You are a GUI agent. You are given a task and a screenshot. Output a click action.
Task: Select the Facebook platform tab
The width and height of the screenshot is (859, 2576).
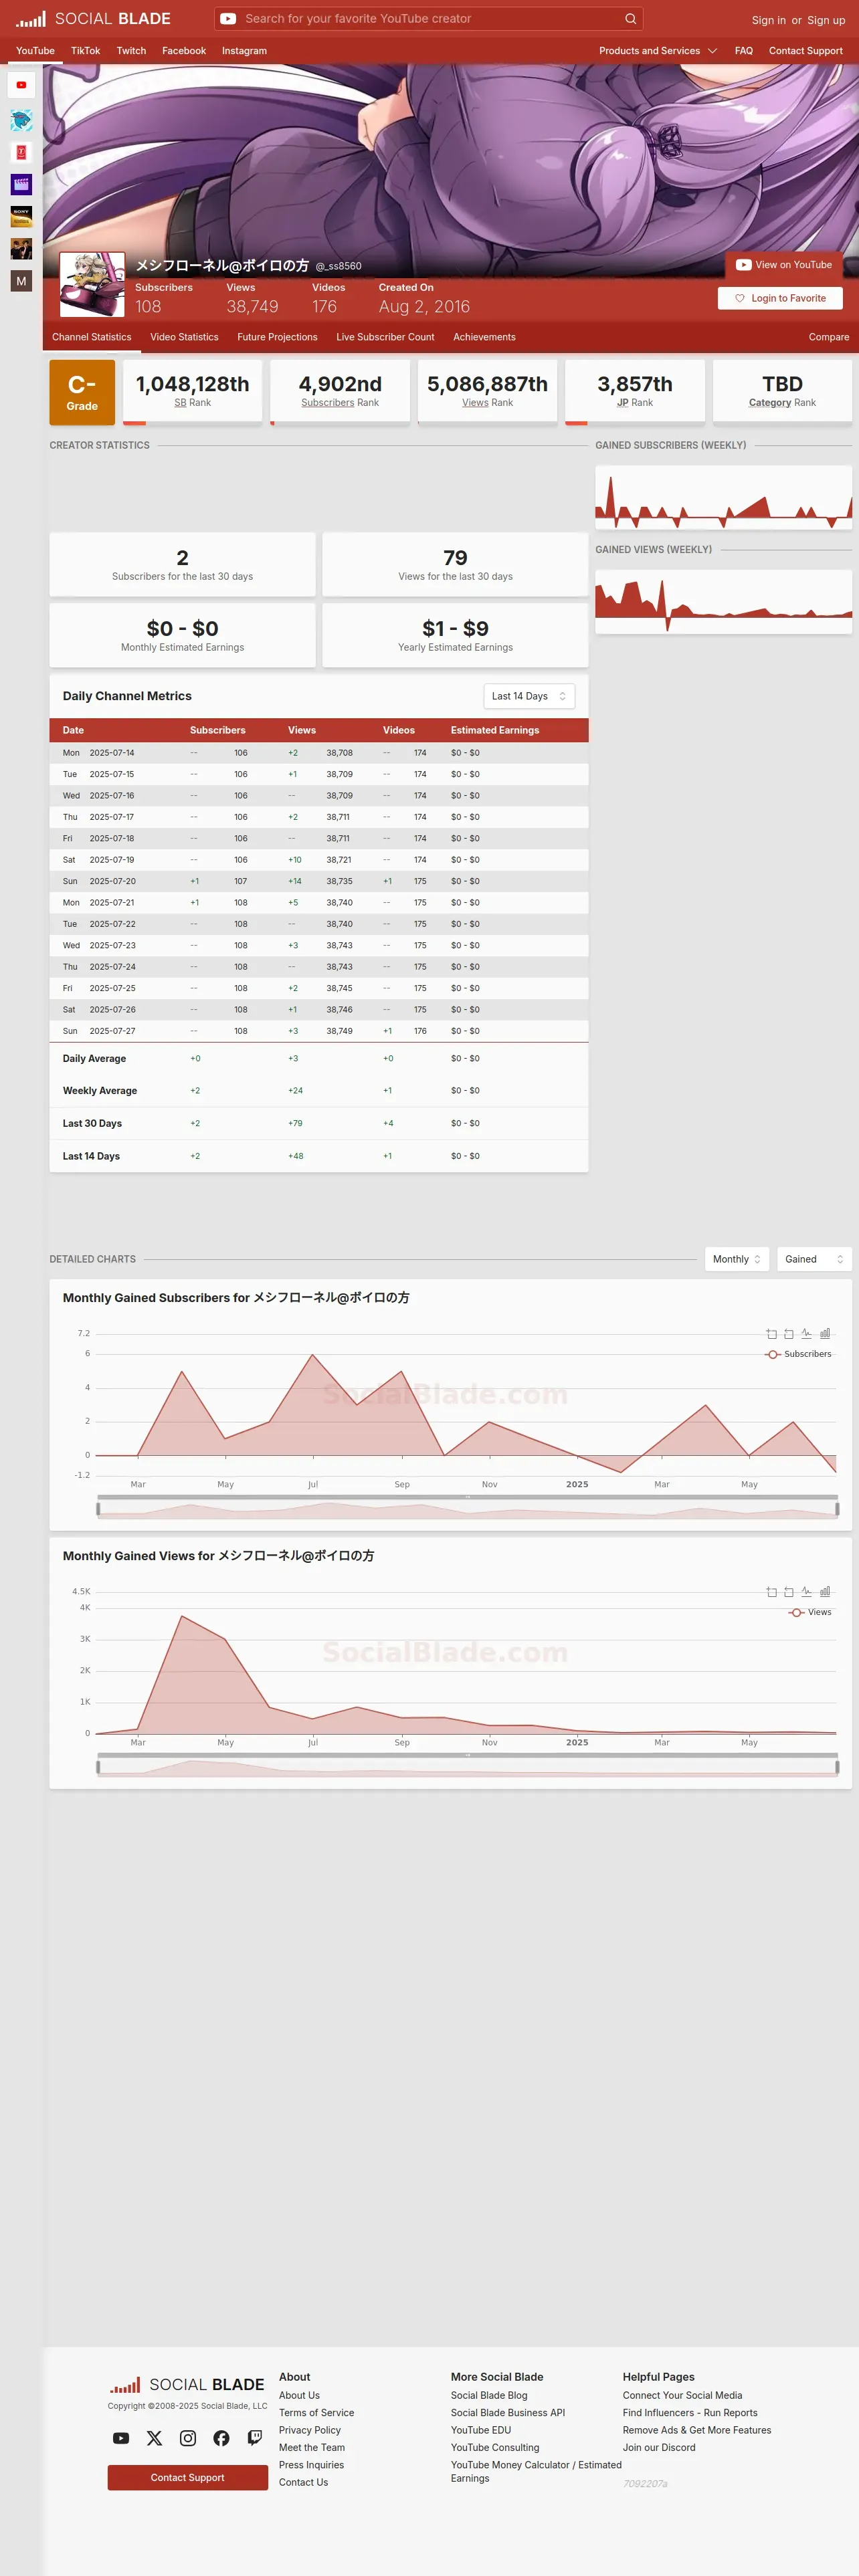pos(184,51)
